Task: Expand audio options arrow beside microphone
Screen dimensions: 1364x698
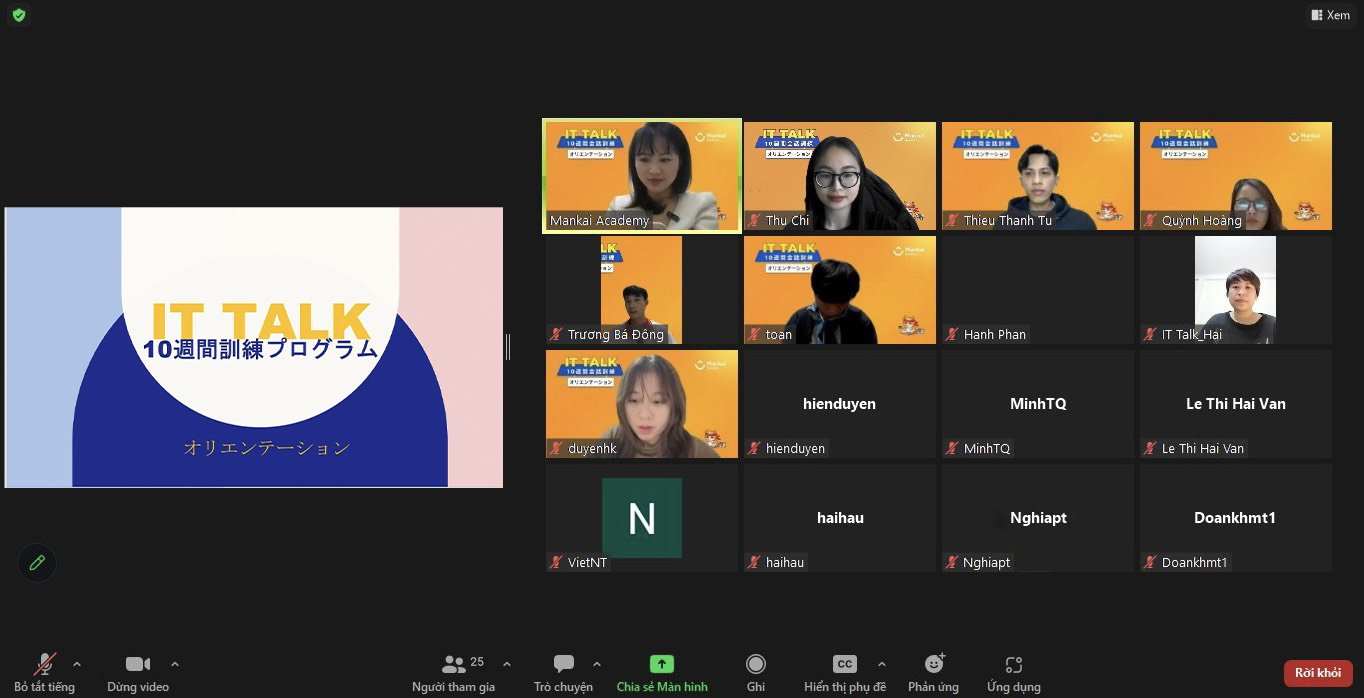Action: [77, 664]
